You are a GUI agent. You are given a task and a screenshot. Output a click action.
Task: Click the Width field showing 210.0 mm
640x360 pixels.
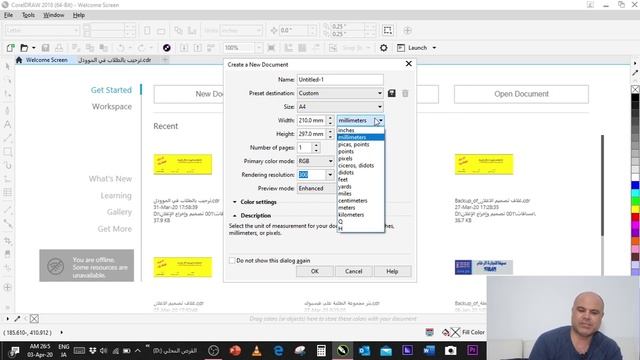[311, 120]
